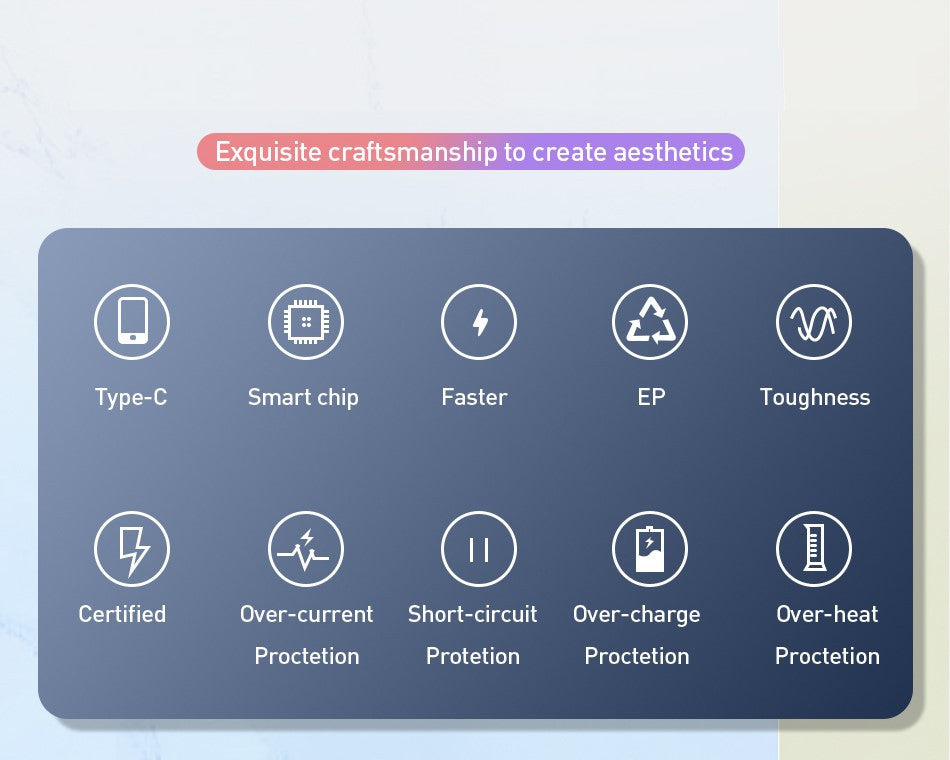Click the Exquisite craftsmanship headline banner

point(471,152)
